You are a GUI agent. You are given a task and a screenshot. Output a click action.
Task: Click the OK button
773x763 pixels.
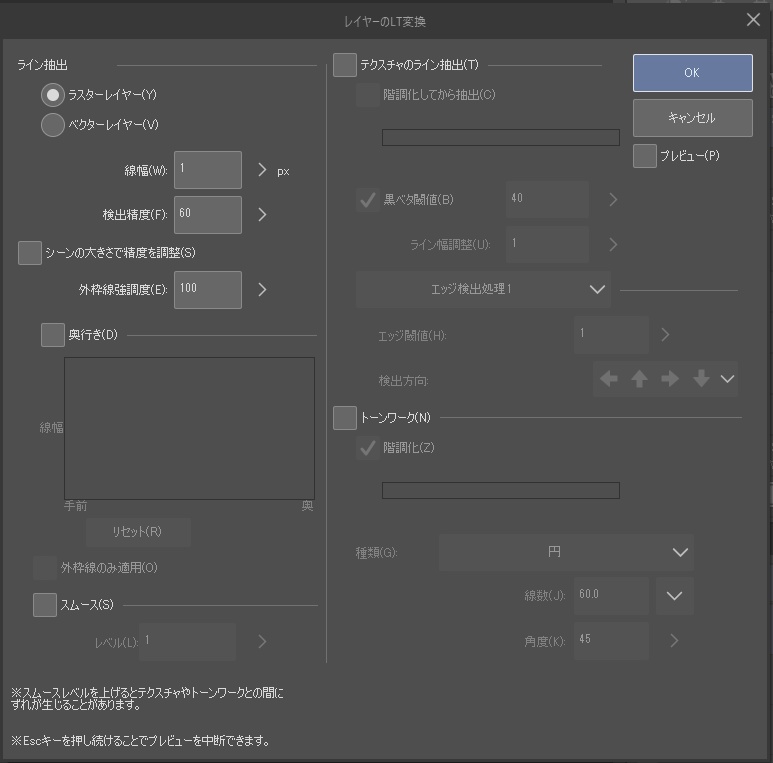click(x=692, y=73)
